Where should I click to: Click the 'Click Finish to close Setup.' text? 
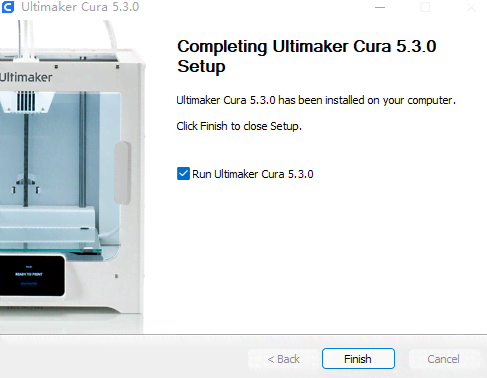(239, 126)
